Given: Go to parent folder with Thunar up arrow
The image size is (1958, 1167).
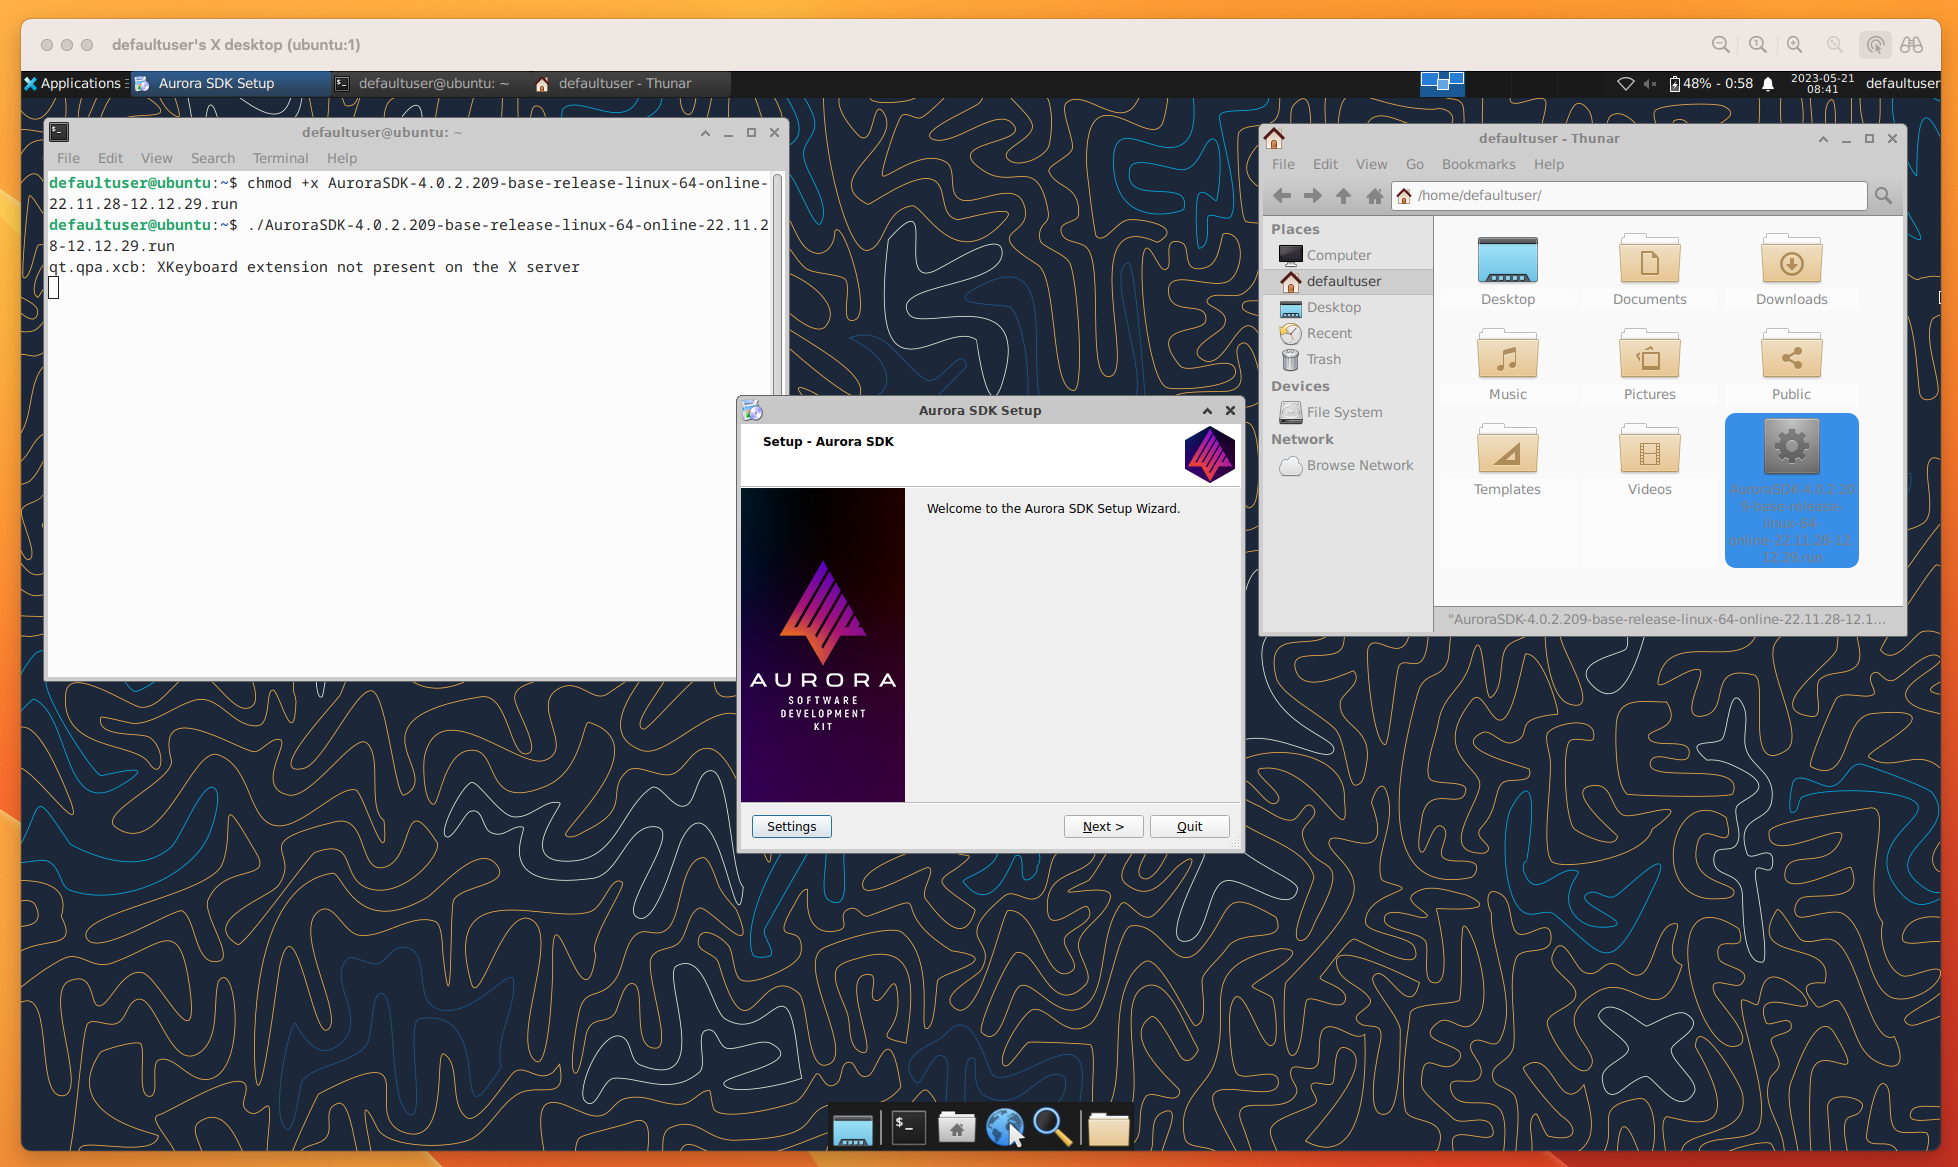Looking at the screenshot, I should coord(1344,196).
